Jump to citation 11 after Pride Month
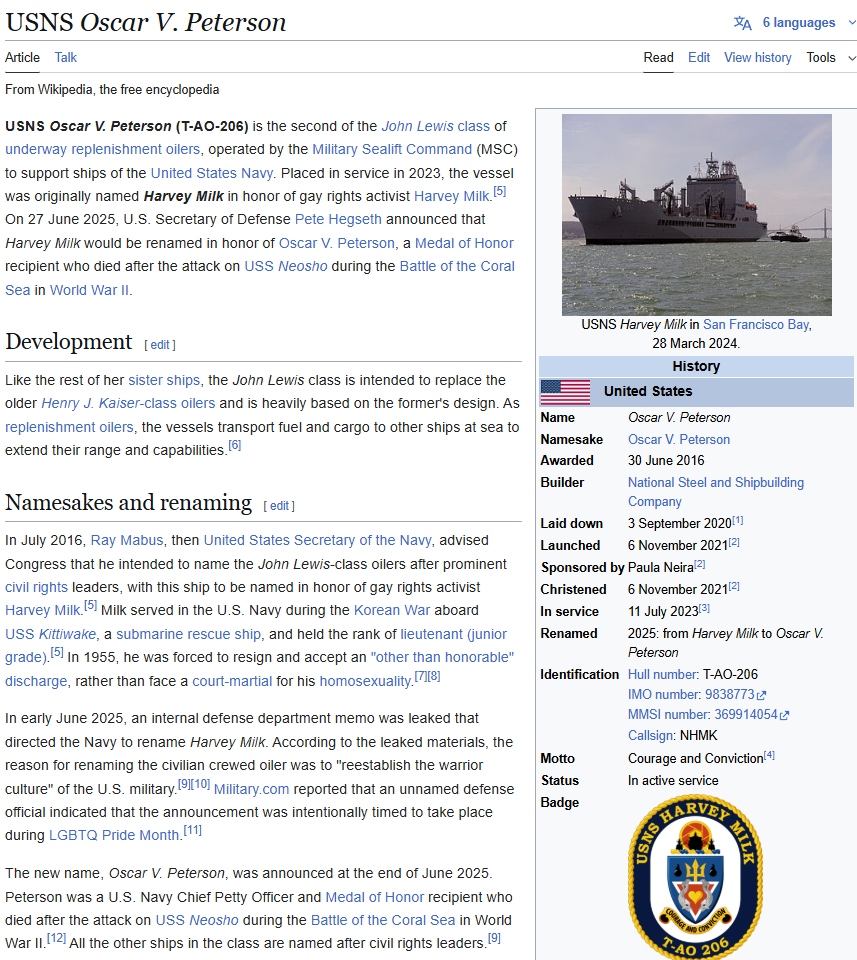 [x=192, y=831]
